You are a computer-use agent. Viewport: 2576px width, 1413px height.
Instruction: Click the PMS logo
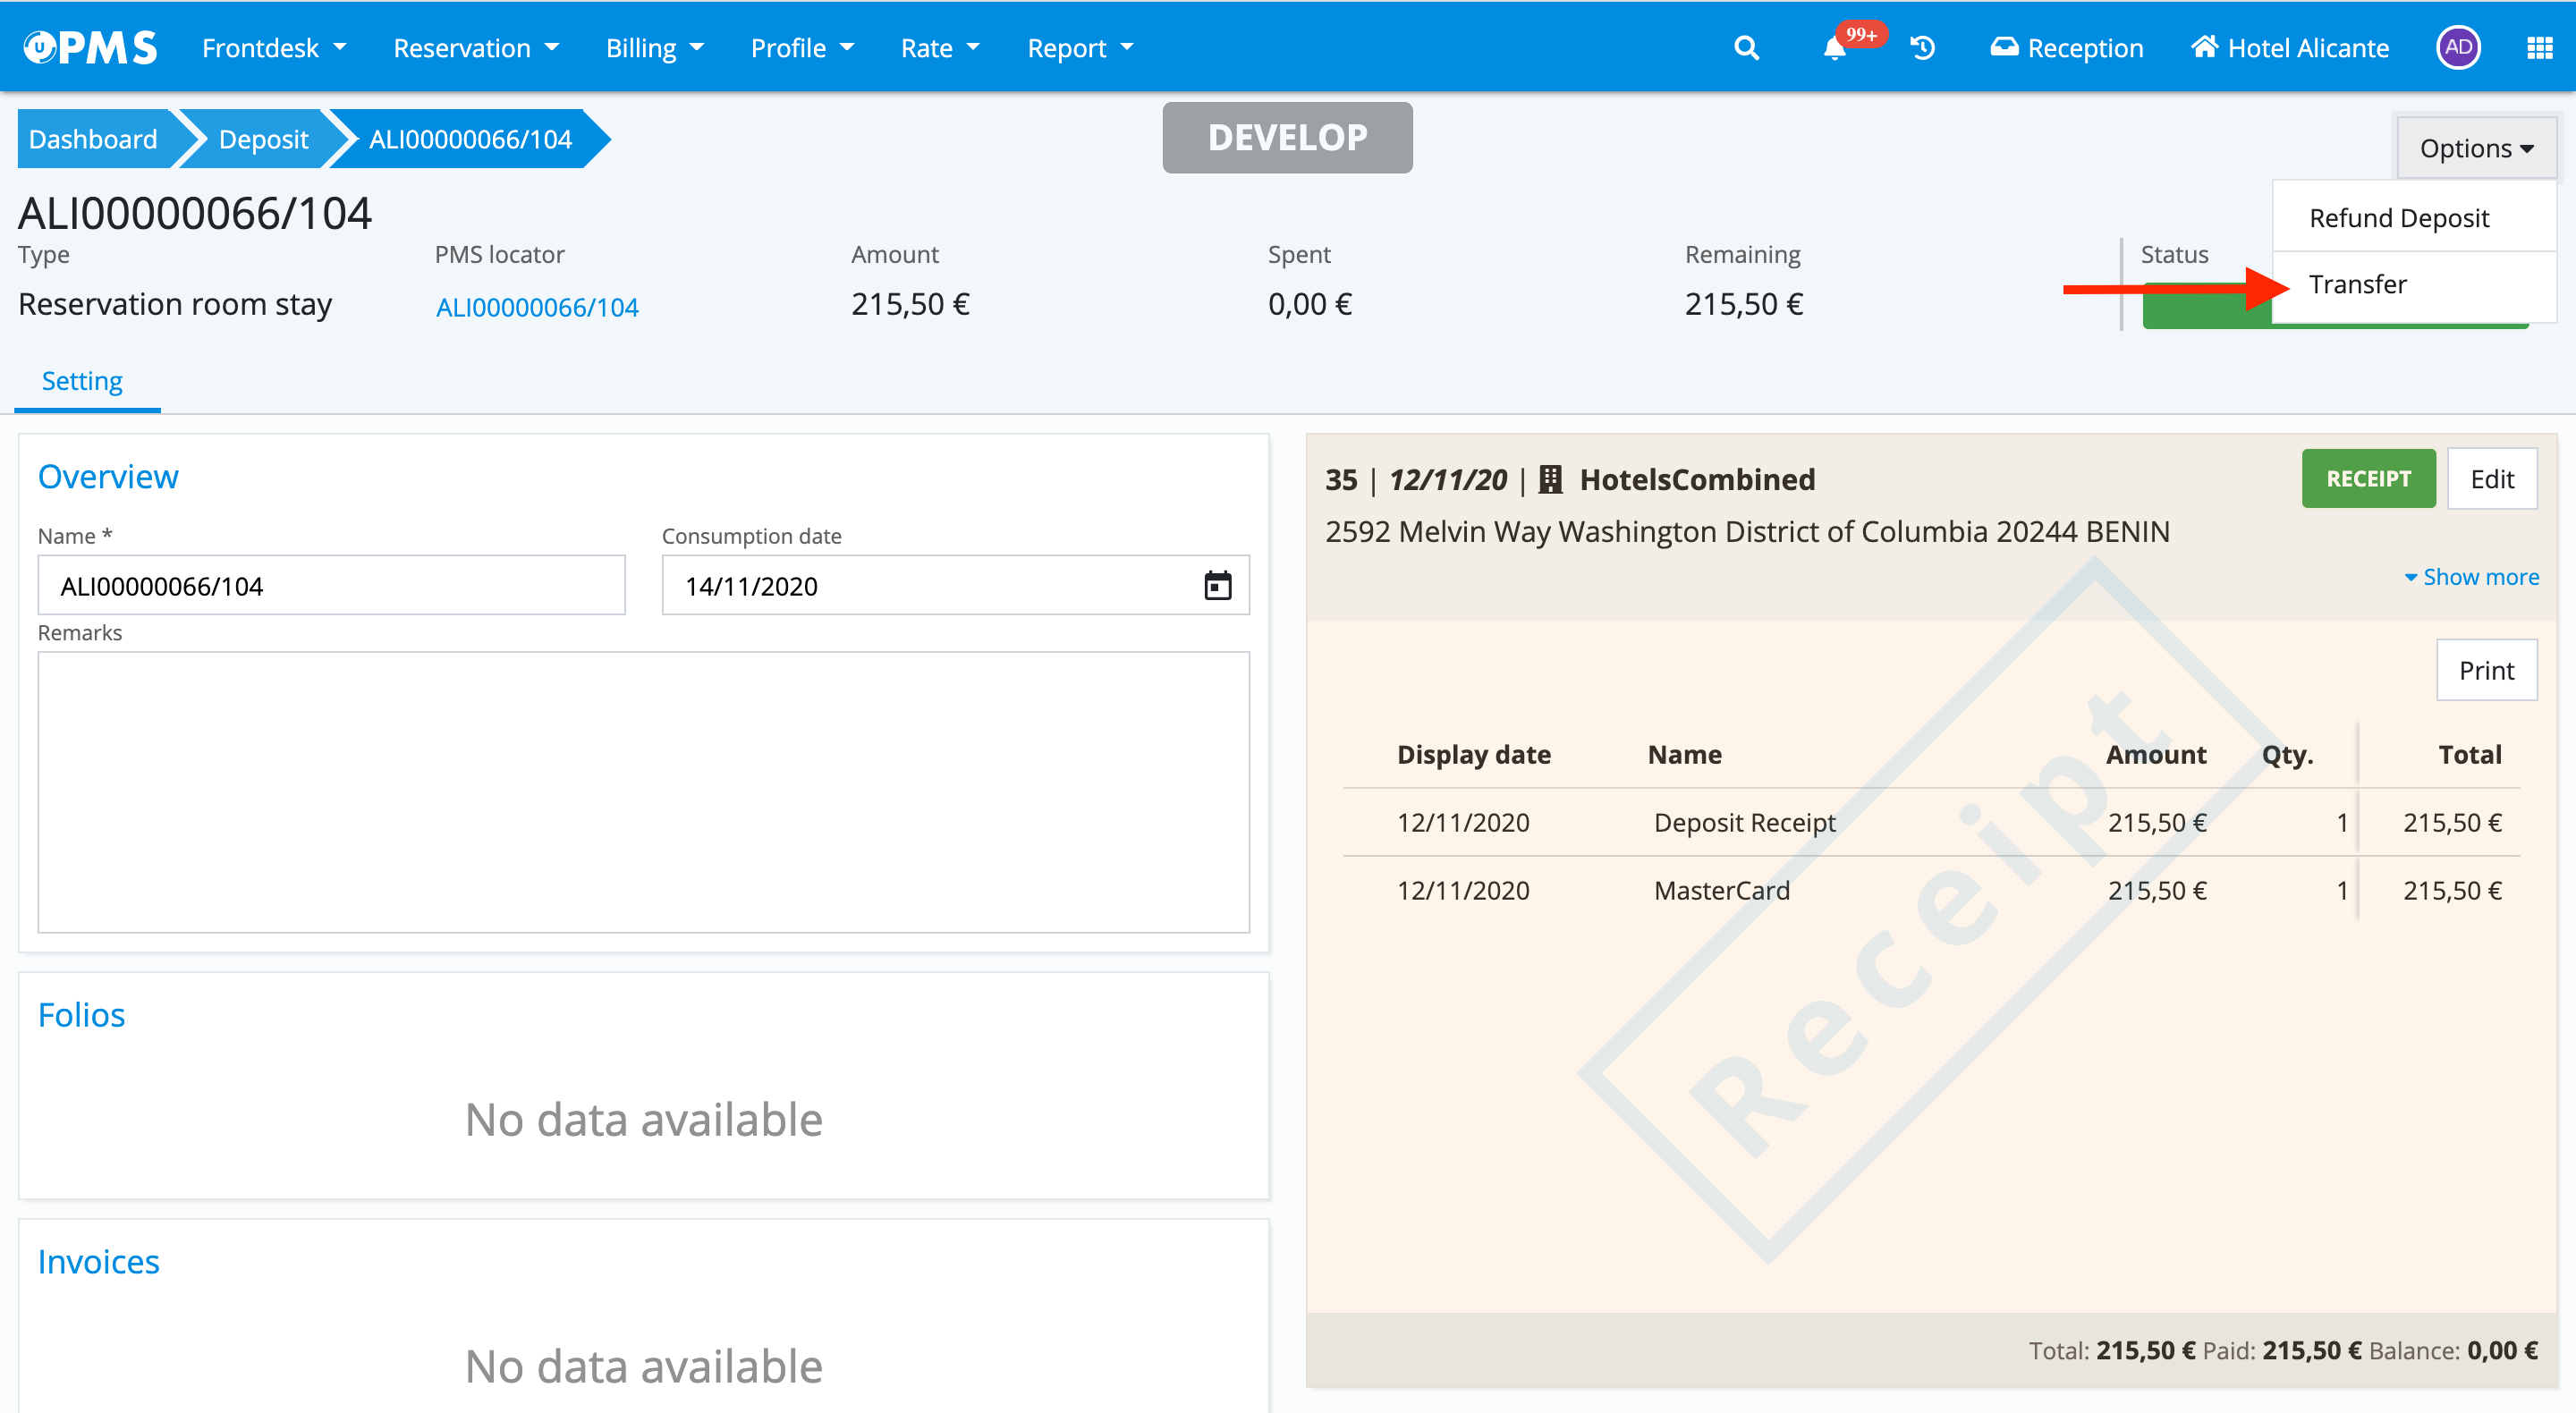point(90,47)
